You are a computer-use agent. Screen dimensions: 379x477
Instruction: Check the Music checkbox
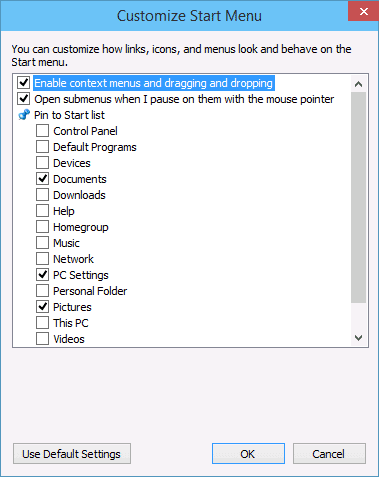coord(42,243)
